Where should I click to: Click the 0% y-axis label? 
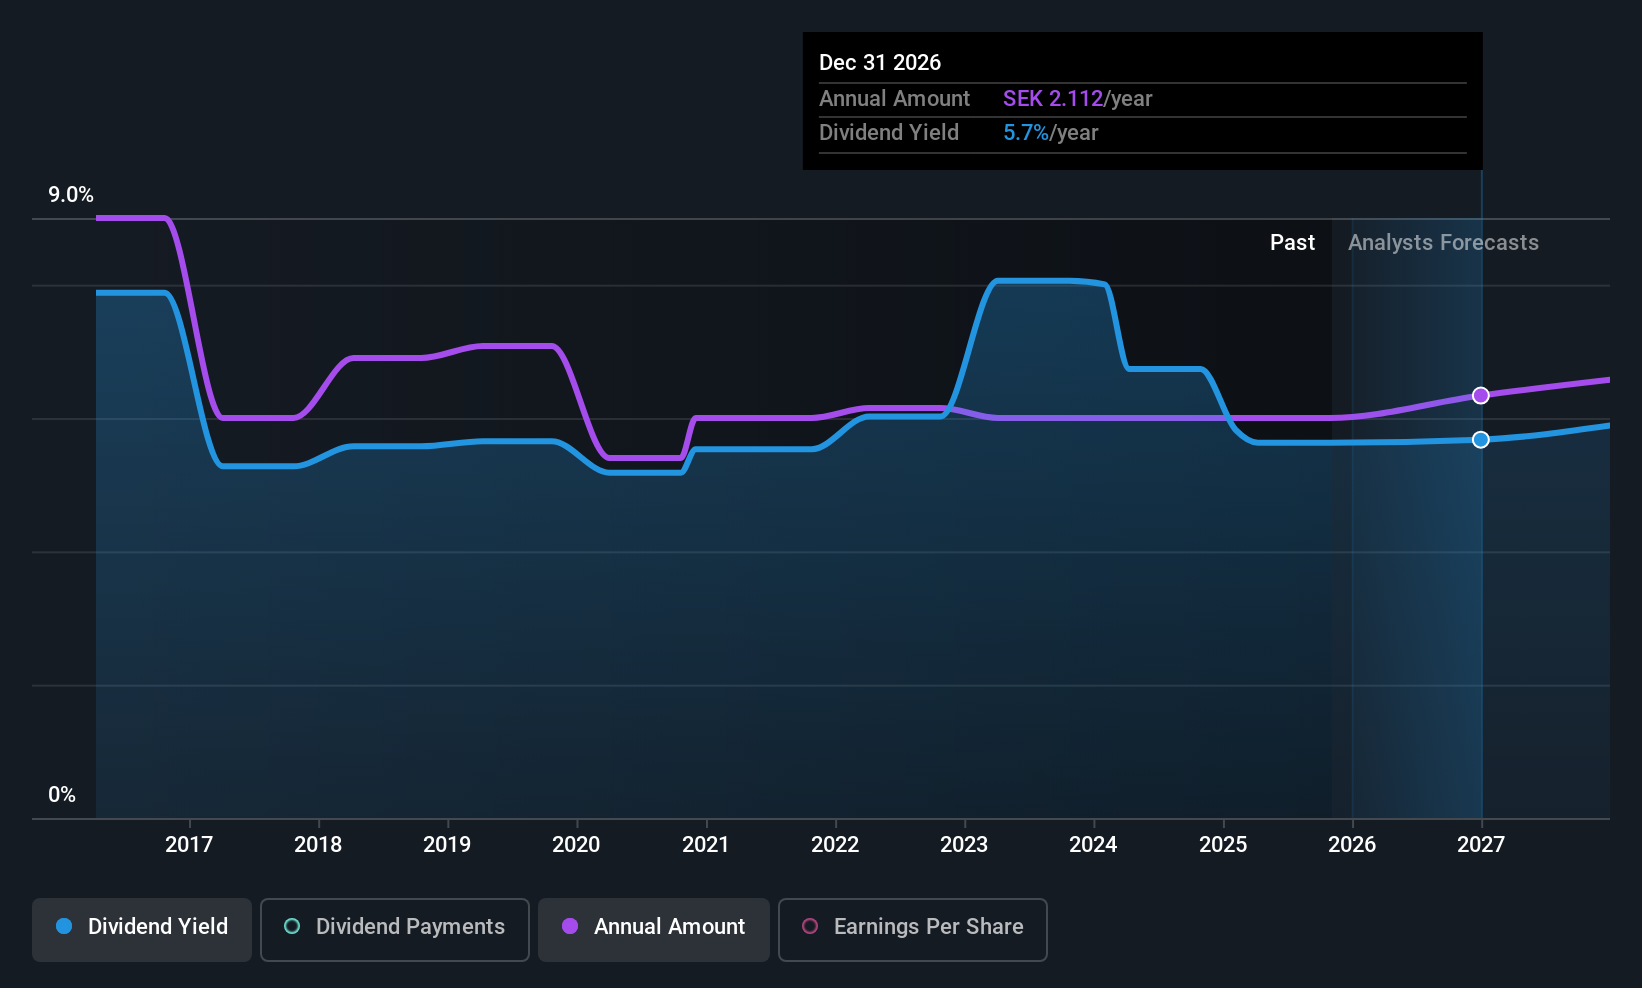[62, 795]
